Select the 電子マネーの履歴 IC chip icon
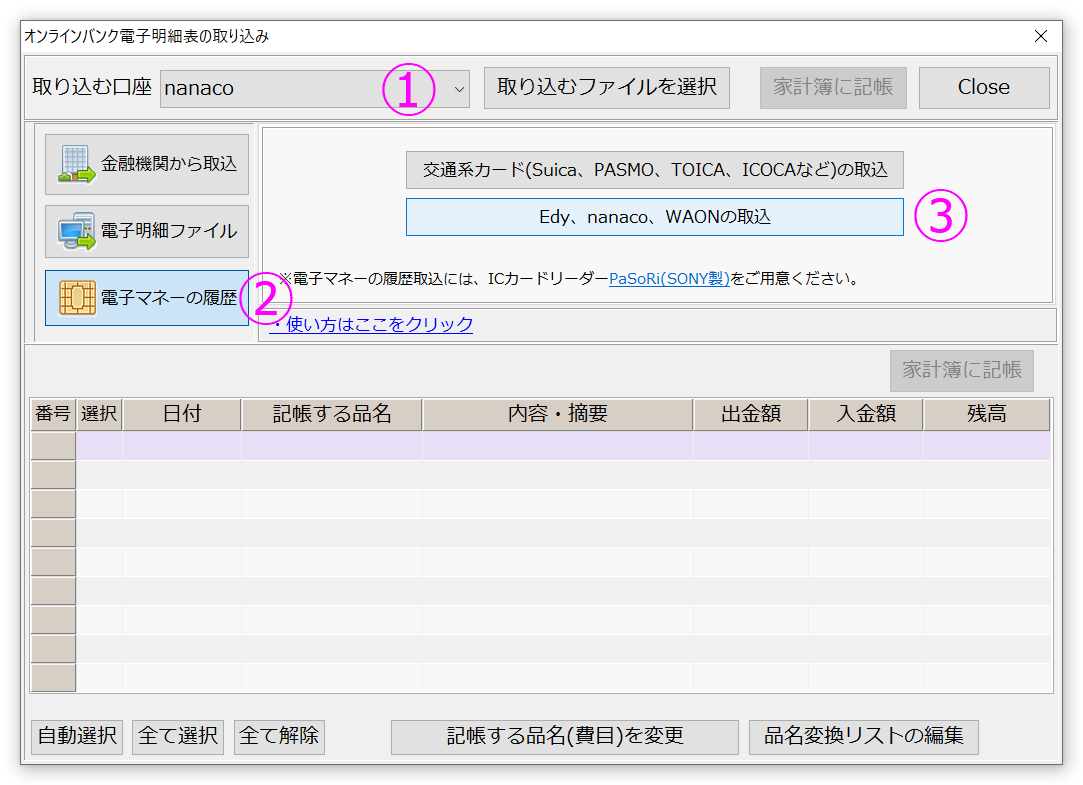This screenshot has height=785, width=1083. click(146, 298)
